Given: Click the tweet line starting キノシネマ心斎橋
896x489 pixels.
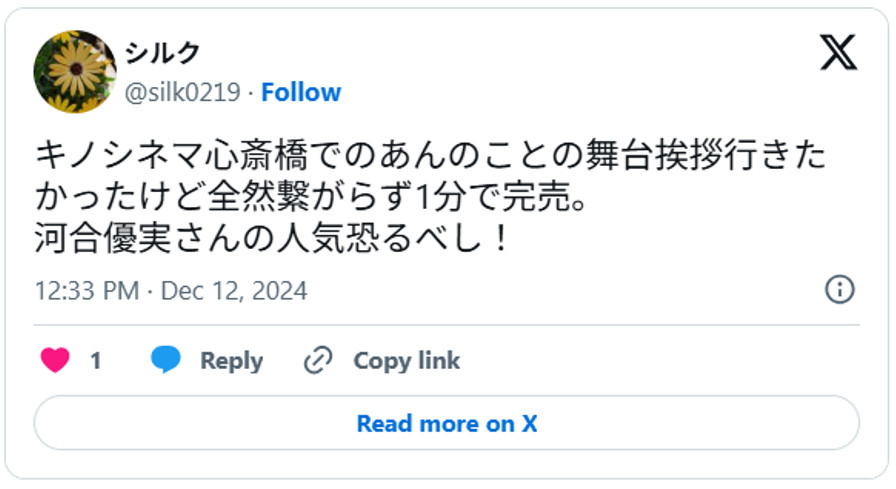Looking at the screenshot, I should [430, 157].
